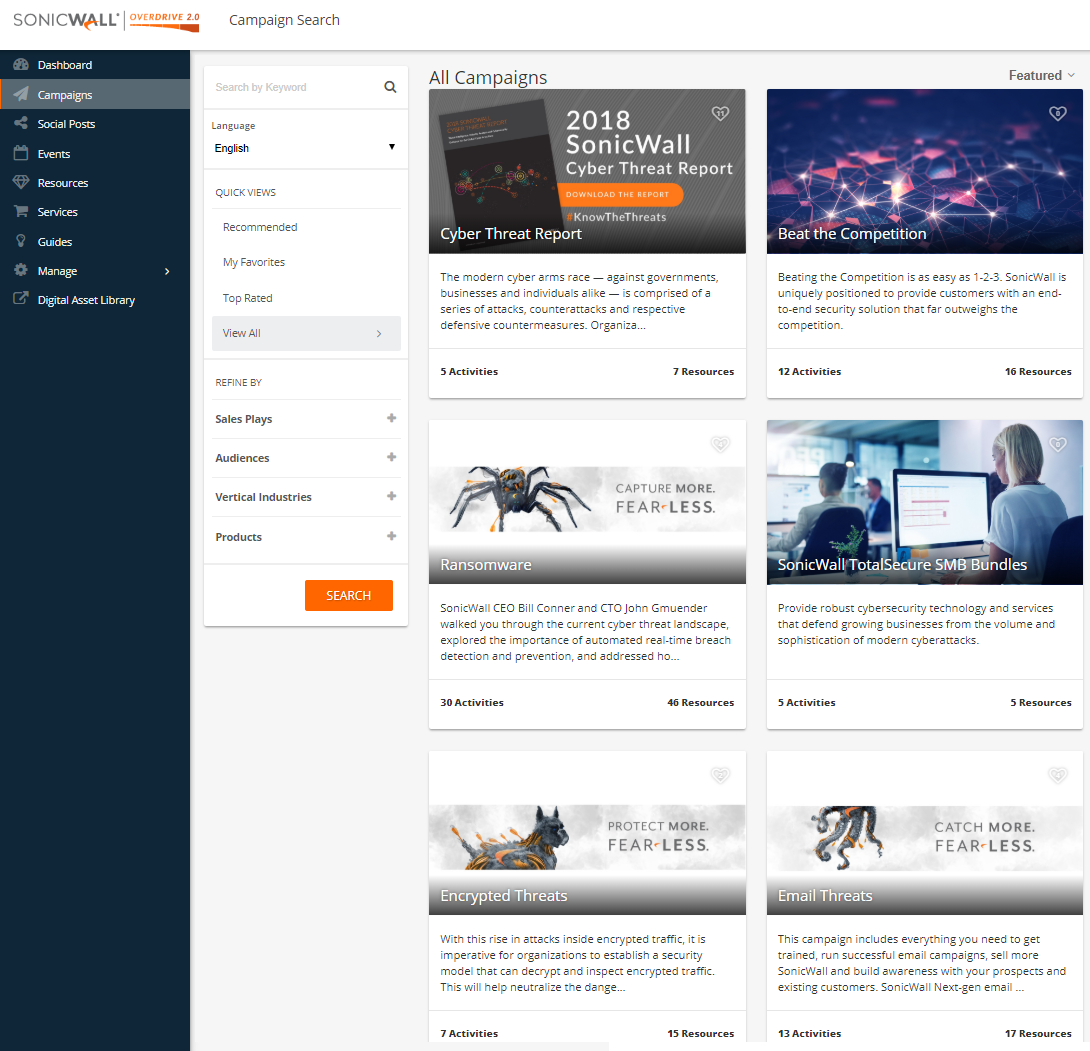The width and height of the screenshot is (1090, 1051).
Task: Mark Encrypted Threats as favorite
Action: tap(720, 775)
